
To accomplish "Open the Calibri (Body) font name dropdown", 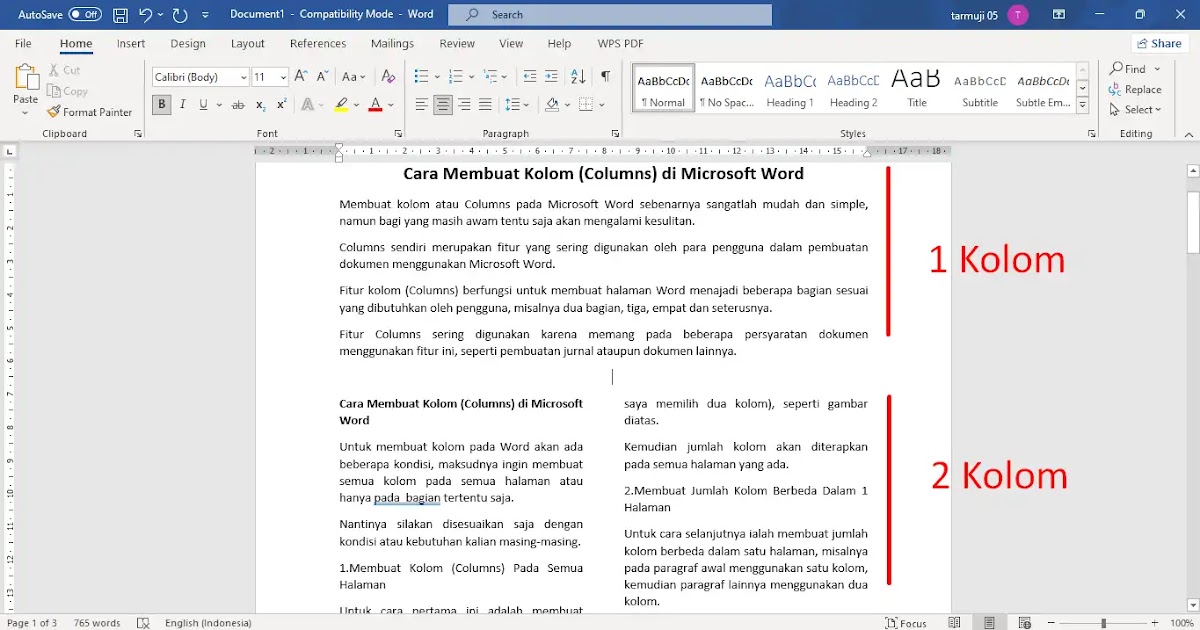I will pos(243,77).
